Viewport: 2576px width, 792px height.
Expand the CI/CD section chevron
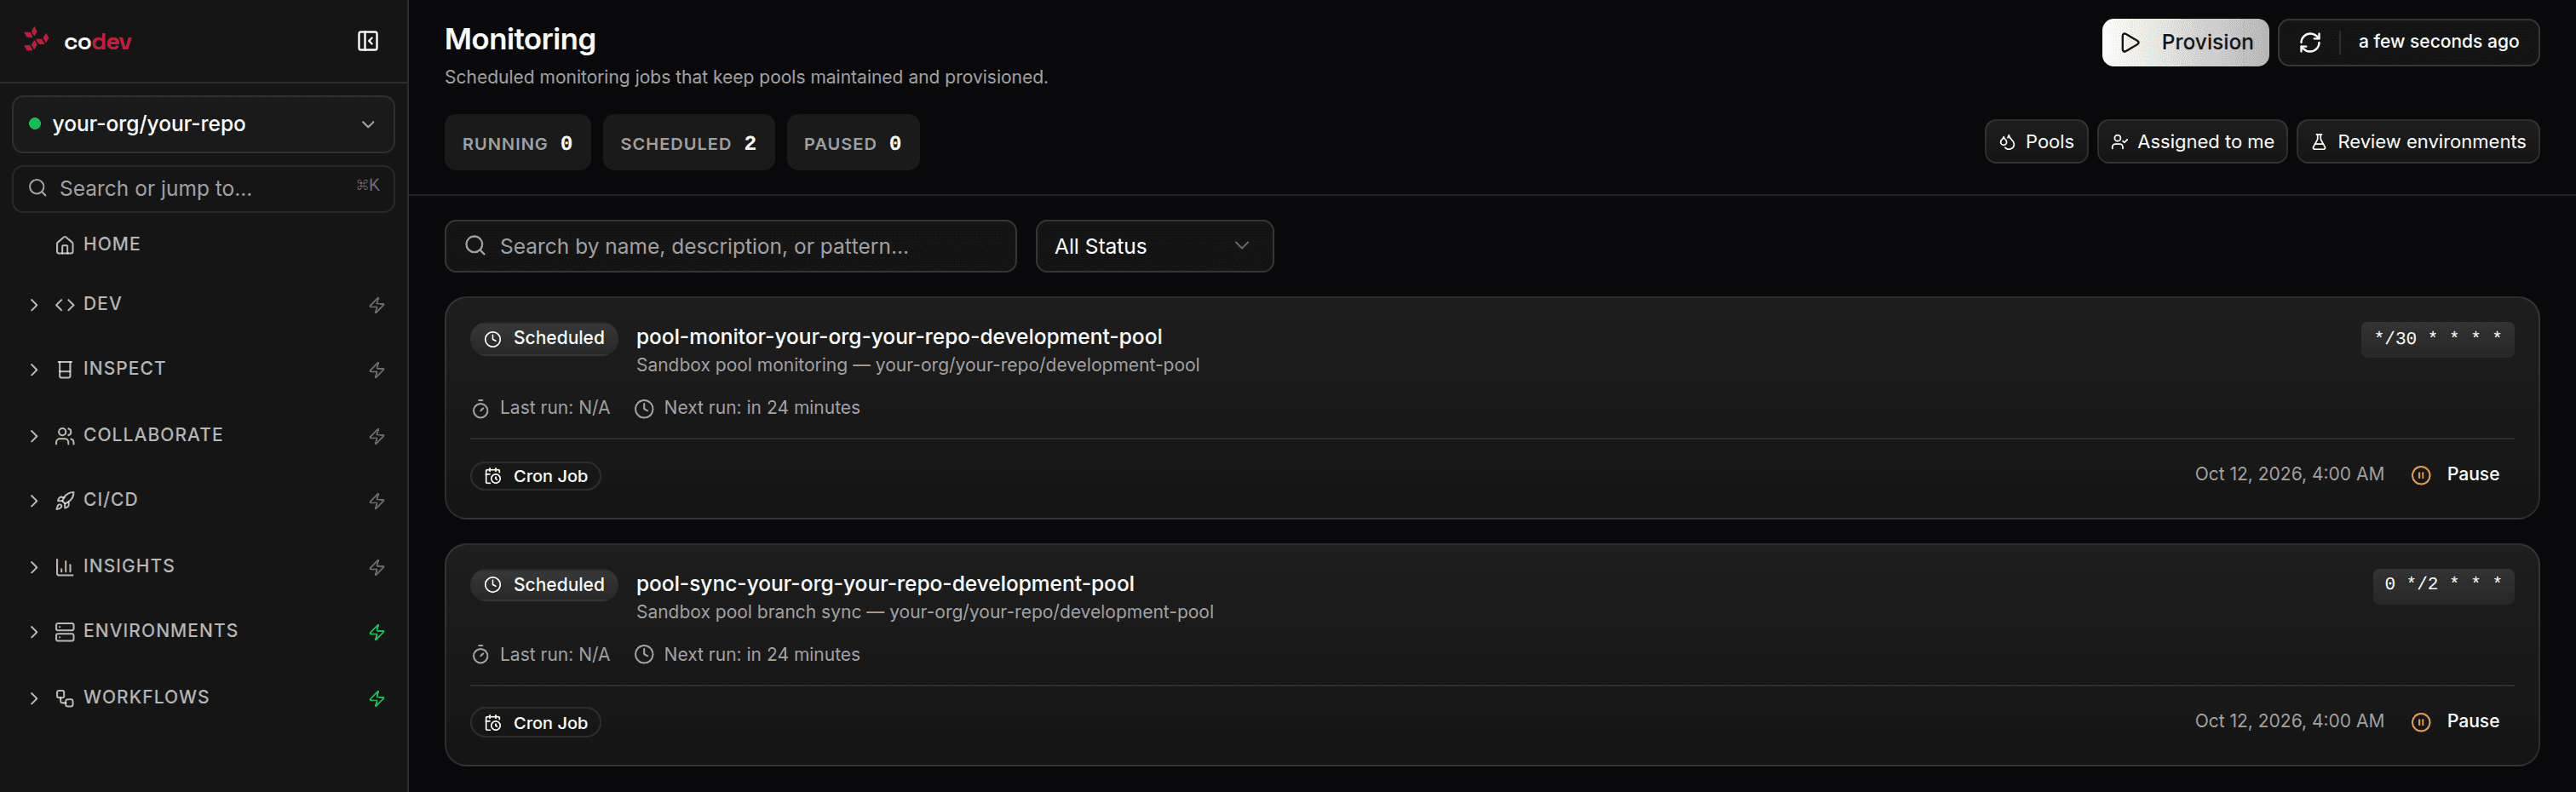(34, 501)
